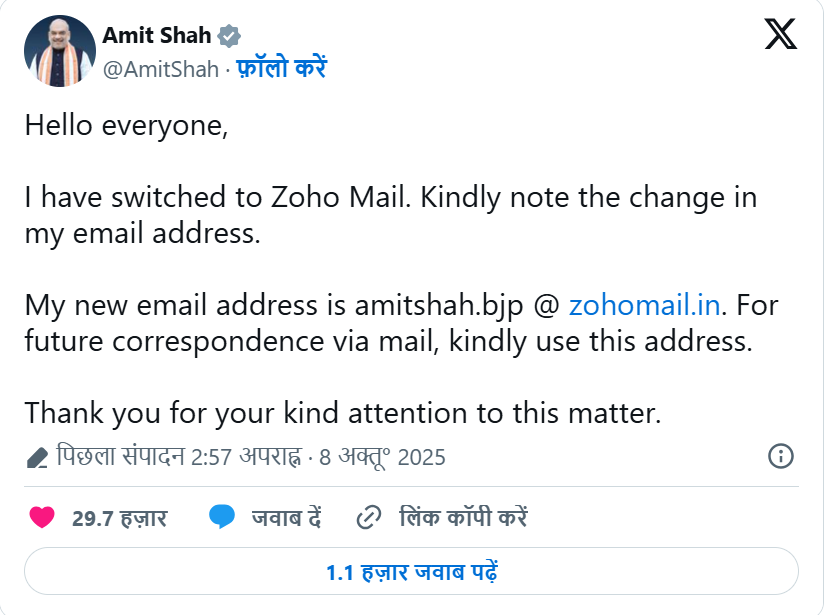Click the edit pencil icon
832x615 pixels.
point(37,458)
